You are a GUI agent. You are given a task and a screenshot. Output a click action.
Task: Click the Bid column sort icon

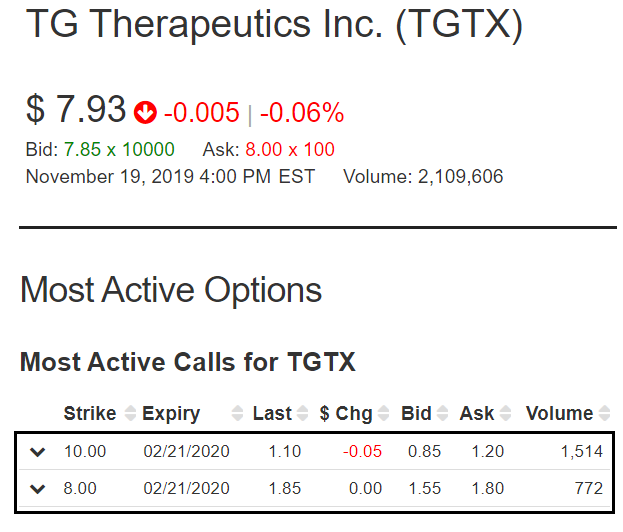[x=443, y=413]
